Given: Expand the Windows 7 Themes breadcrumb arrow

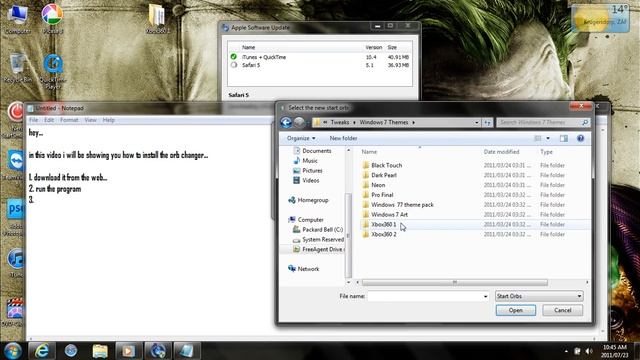Looking at the screenshot, I should pyautogui.click(x=413, y=122).
